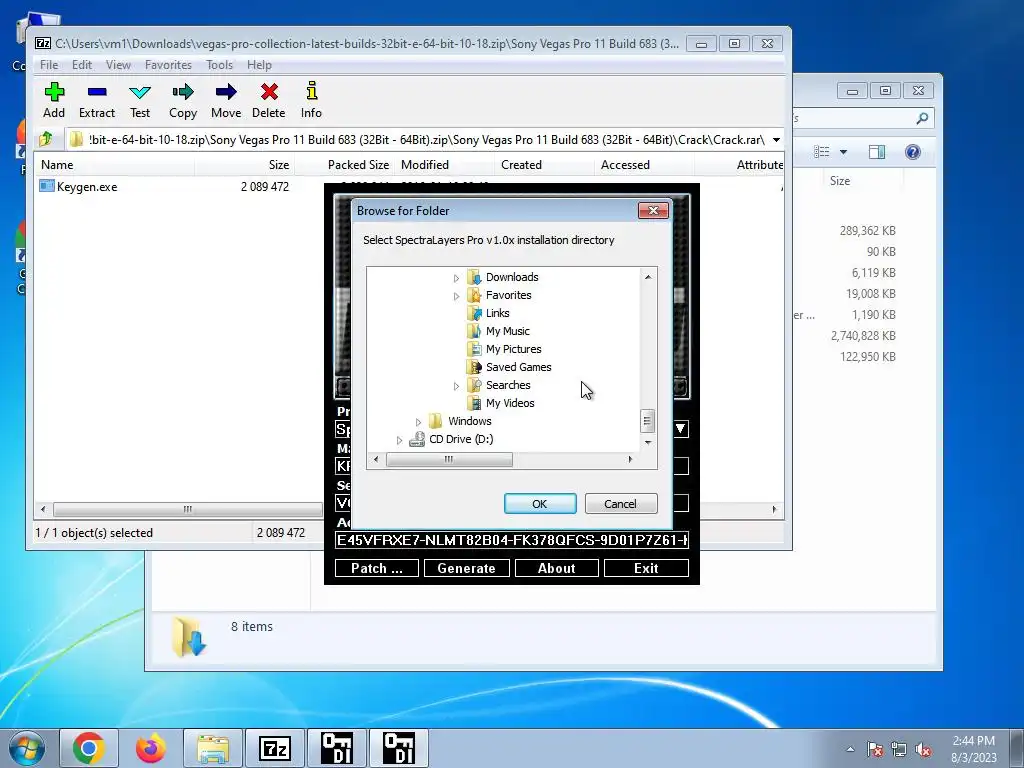Confirm folder selection with OK

tap(540, 504)
